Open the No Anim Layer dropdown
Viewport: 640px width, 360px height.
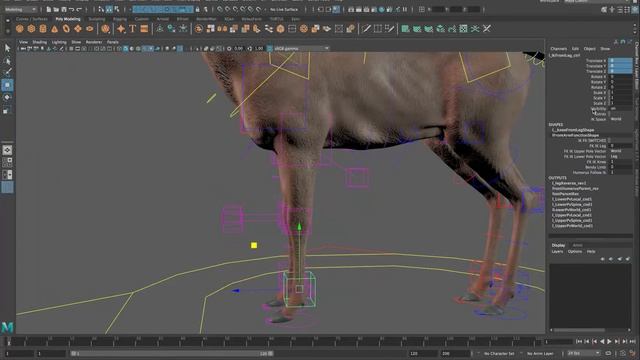[540, 353]
